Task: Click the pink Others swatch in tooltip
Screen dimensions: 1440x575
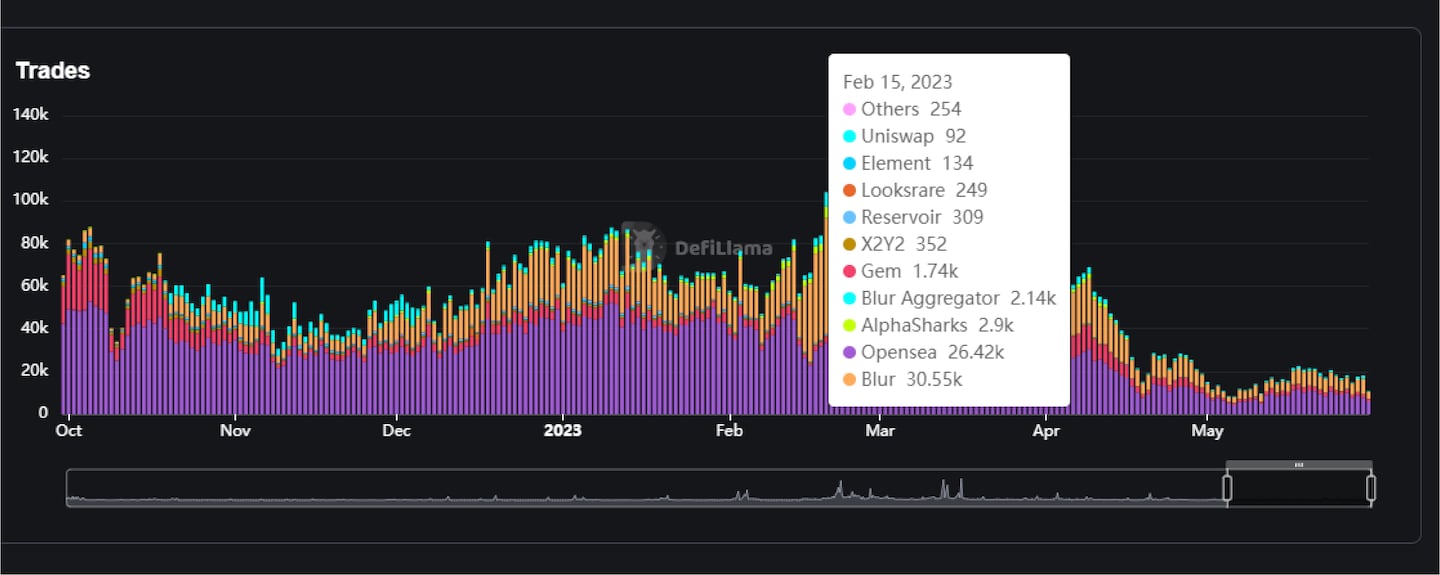Action: (850, 109)
